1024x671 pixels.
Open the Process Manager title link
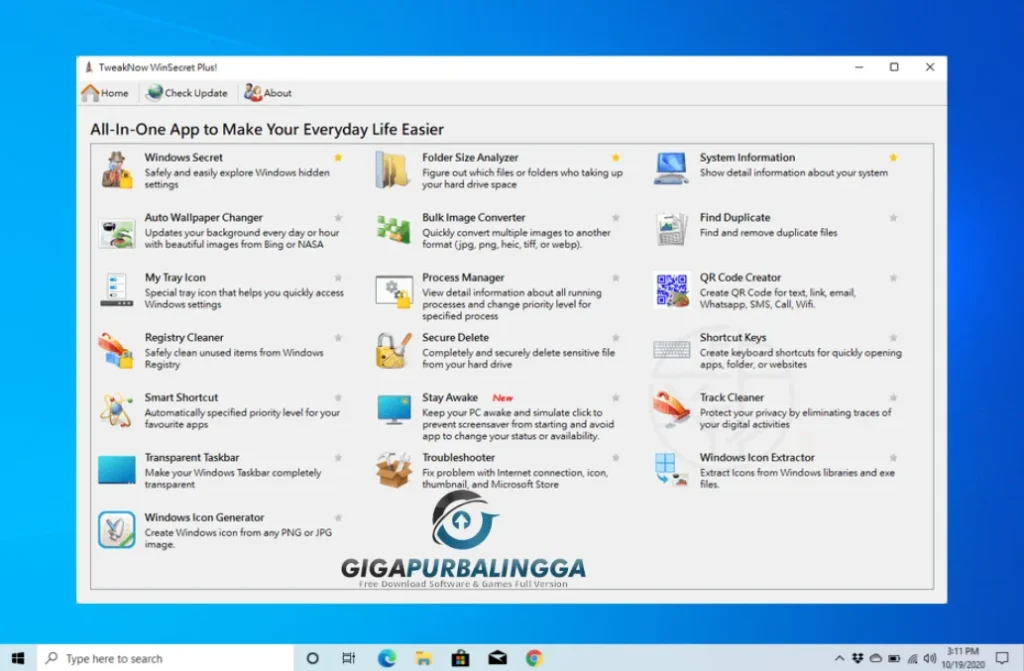tap(463, 277)
